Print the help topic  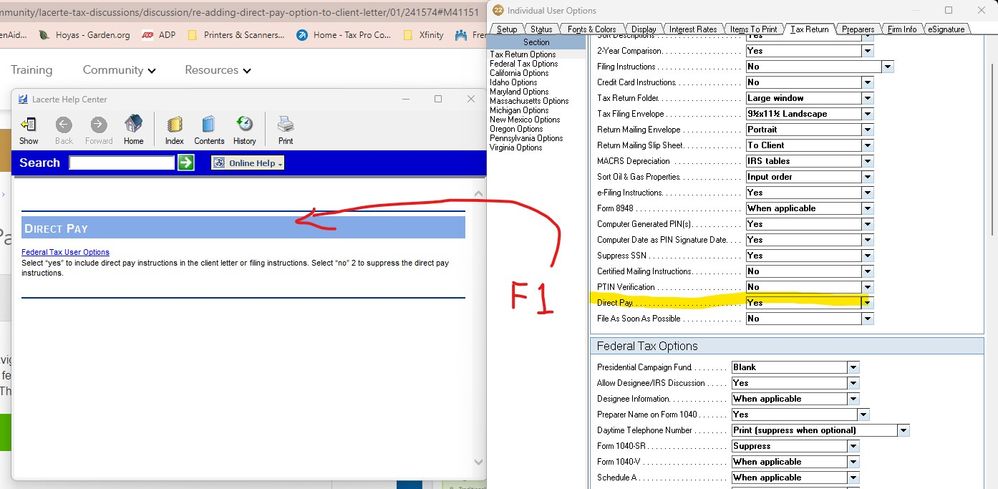285,129
